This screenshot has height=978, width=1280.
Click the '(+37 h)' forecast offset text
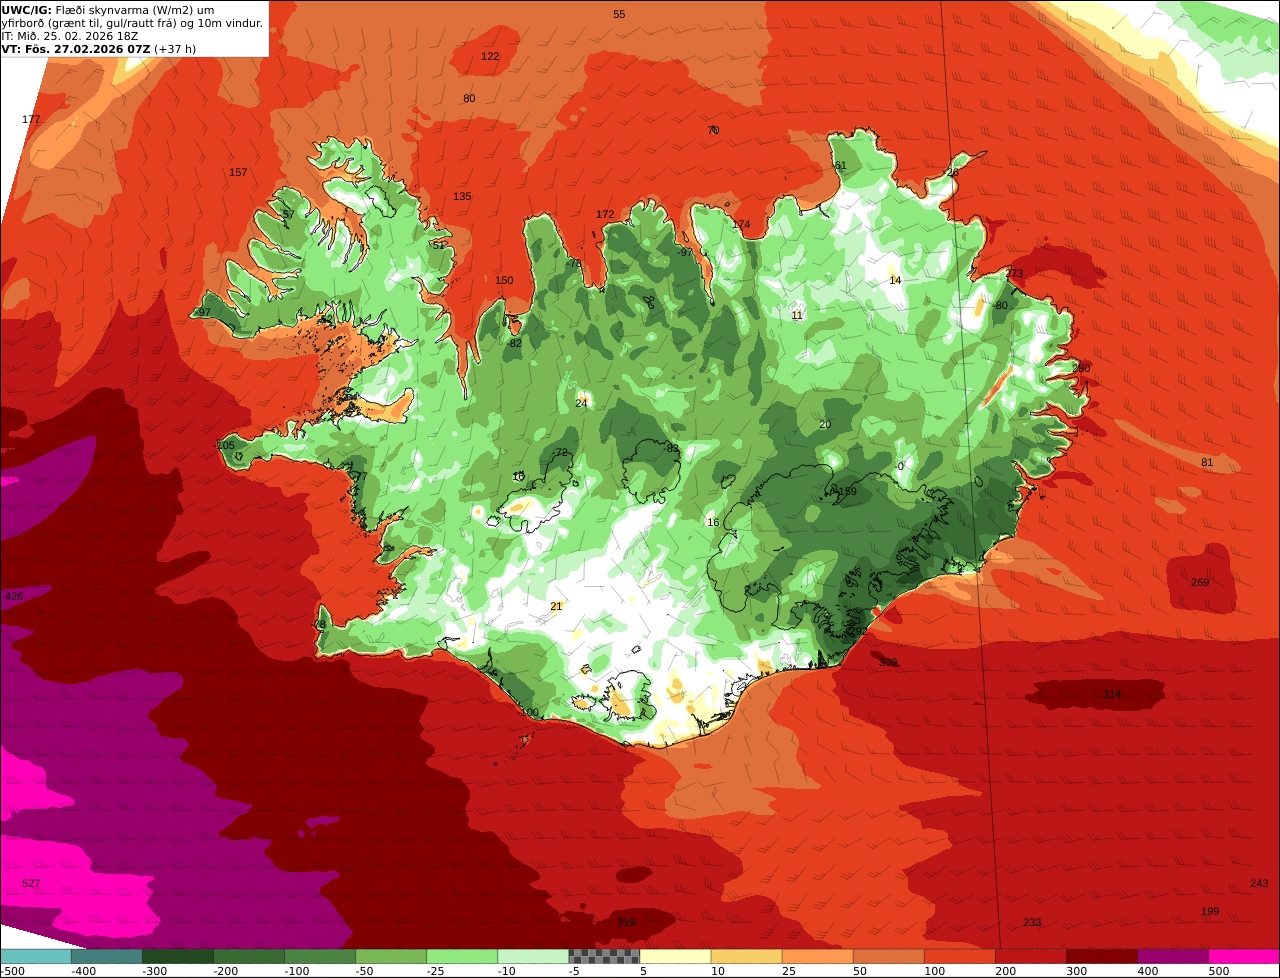coord(176,49)
